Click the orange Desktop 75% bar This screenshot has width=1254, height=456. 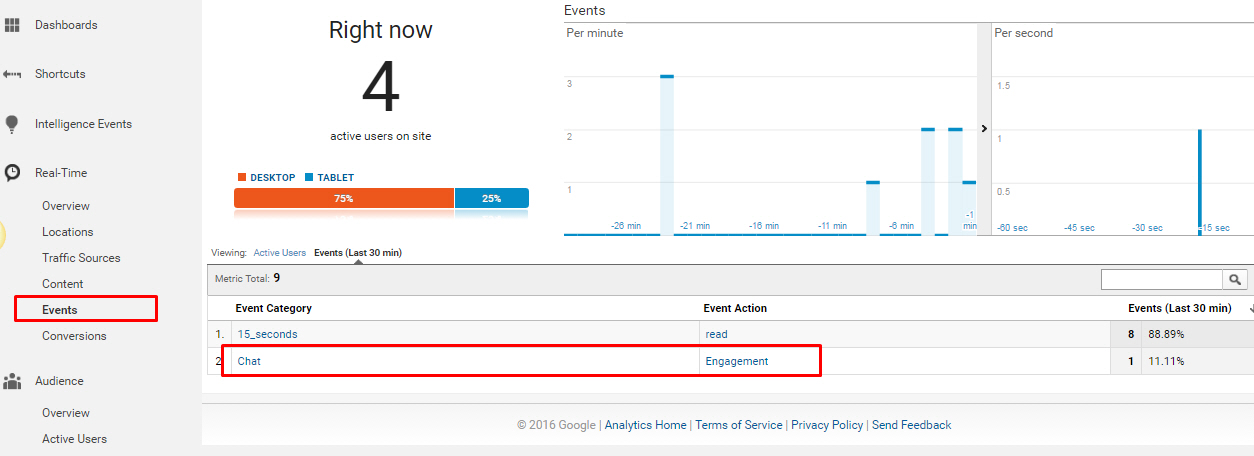(x=343, y=198)
